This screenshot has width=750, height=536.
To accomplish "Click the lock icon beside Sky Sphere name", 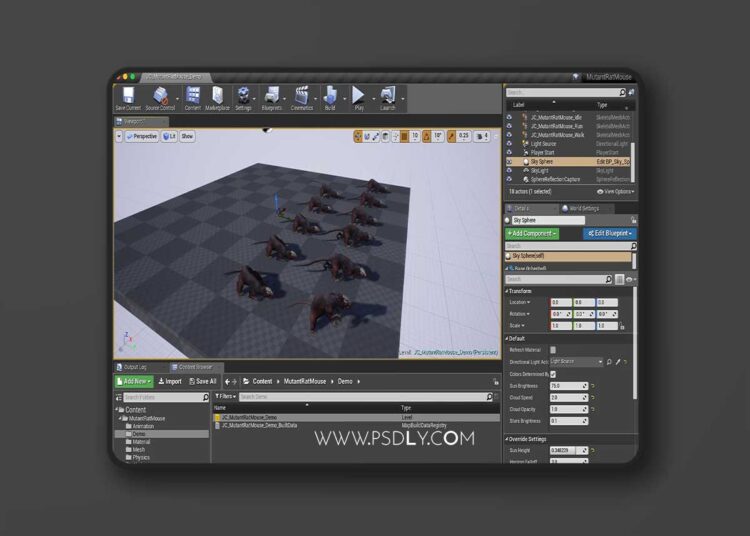I will click(633, 220).
